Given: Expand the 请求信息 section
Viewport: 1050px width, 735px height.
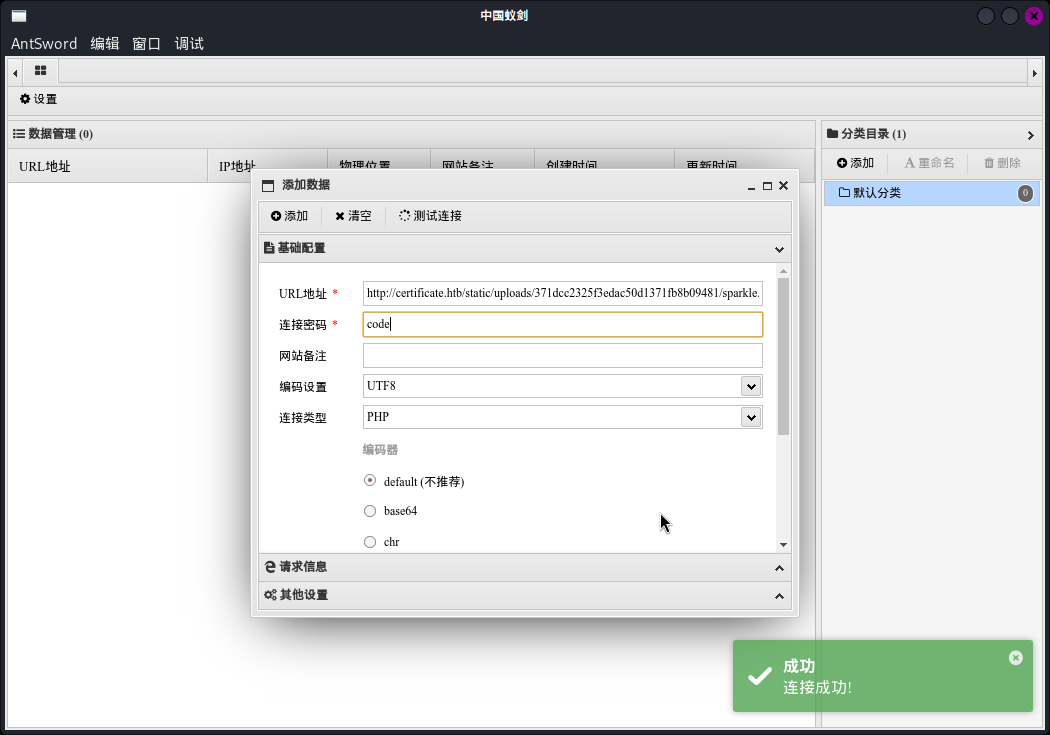Looking at the screenshot, I should 524,567.
